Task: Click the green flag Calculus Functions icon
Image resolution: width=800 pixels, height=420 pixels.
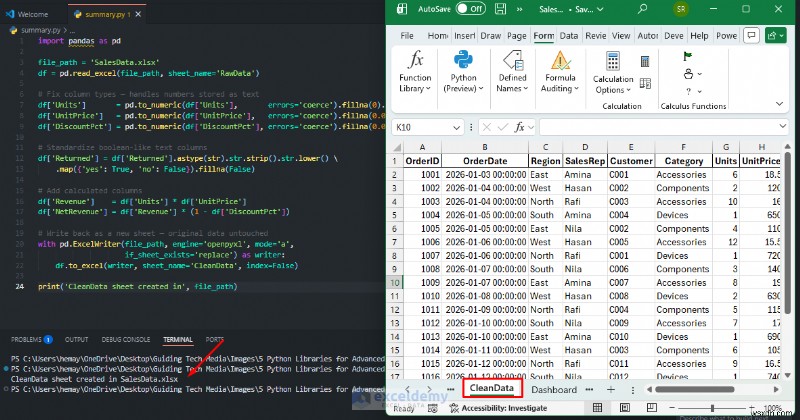Action: pos(688,56)
